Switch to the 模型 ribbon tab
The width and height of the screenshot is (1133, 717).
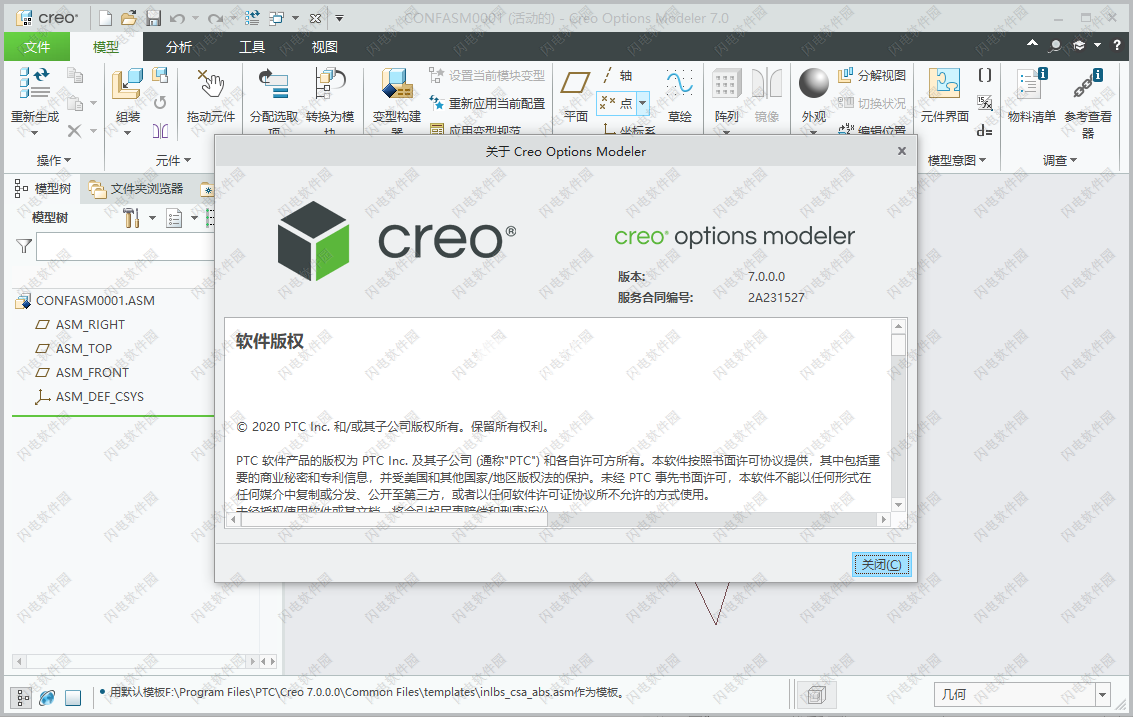(x=106, y=47)
